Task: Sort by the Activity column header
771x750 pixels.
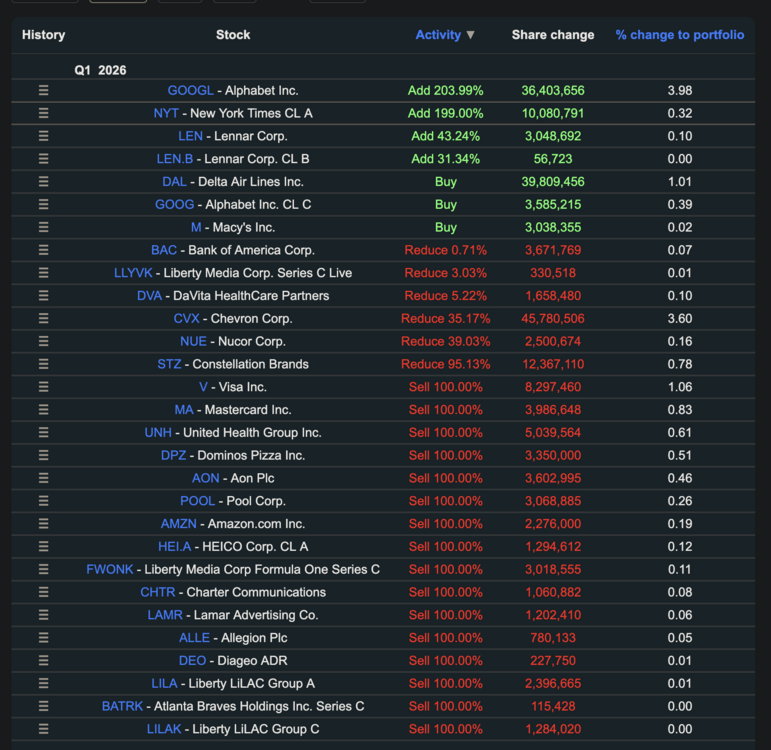Action: 438,35
